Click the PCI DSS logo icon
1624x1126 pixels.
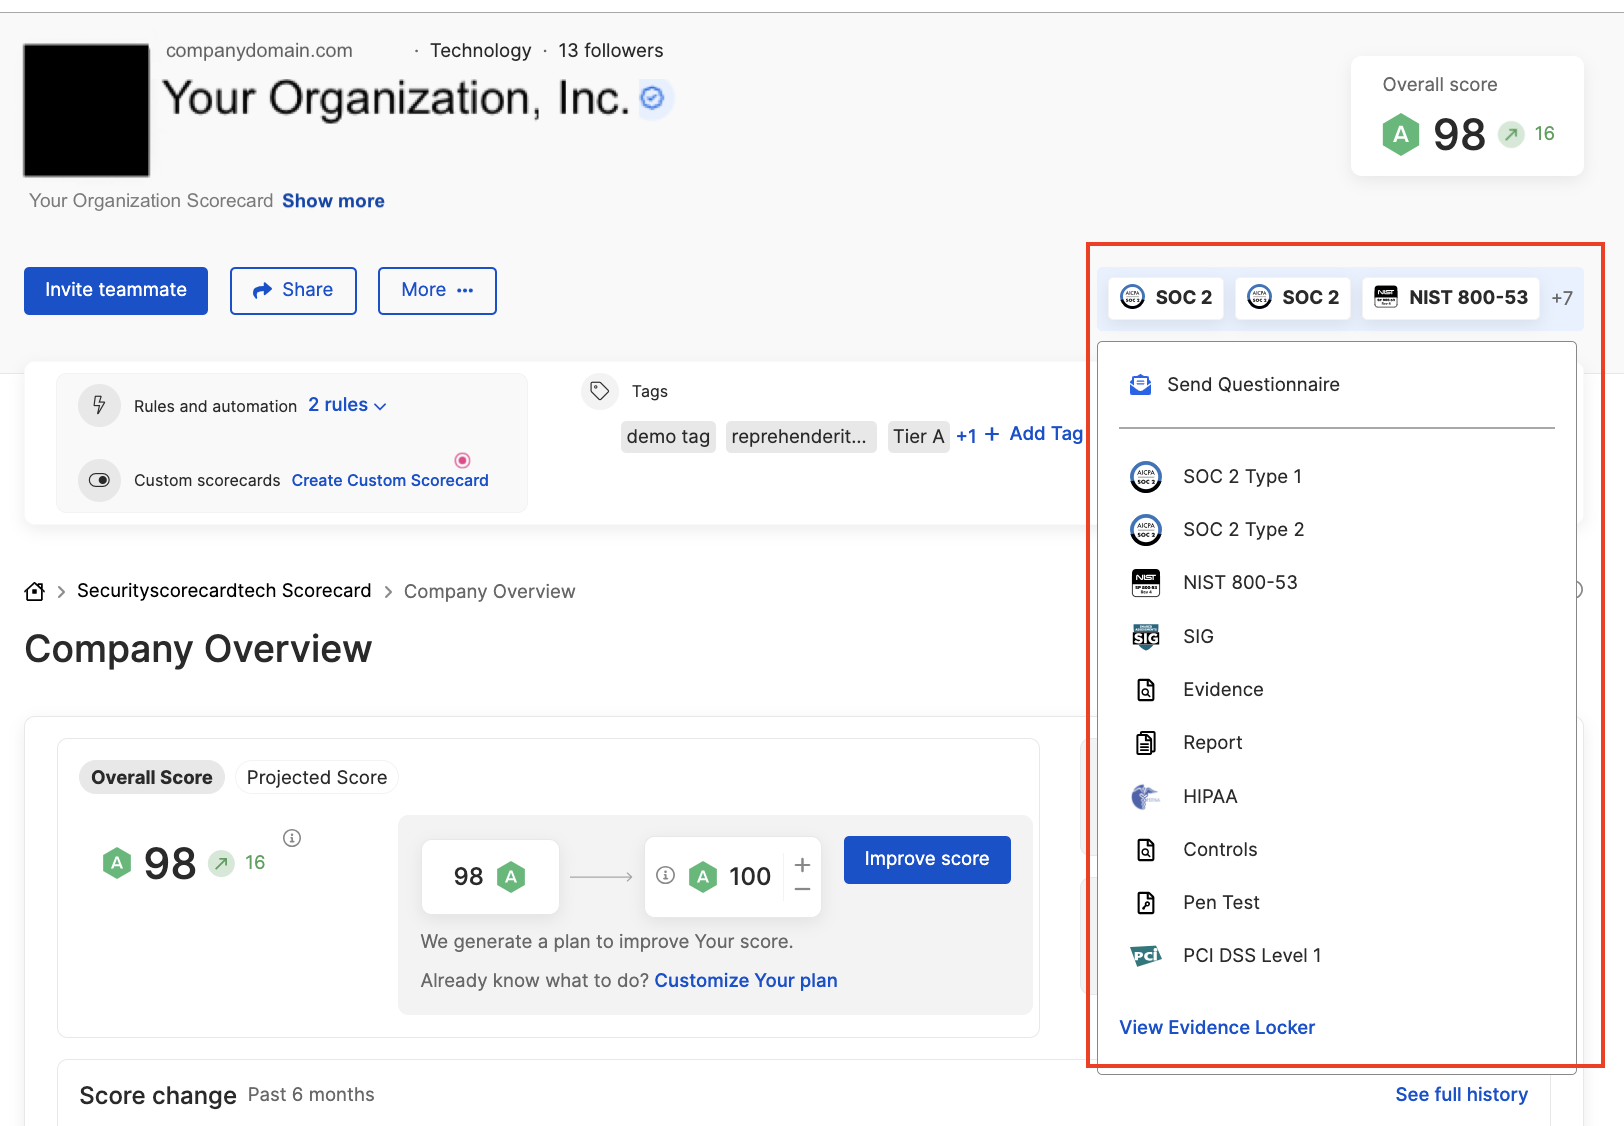click(x=1146, y=956)
